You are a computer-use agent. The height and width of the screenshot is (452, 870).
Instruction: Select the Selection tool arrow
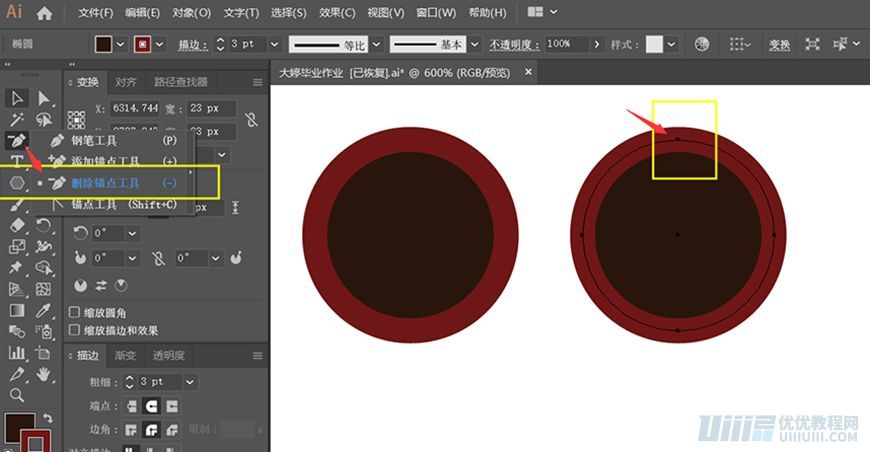17,98
